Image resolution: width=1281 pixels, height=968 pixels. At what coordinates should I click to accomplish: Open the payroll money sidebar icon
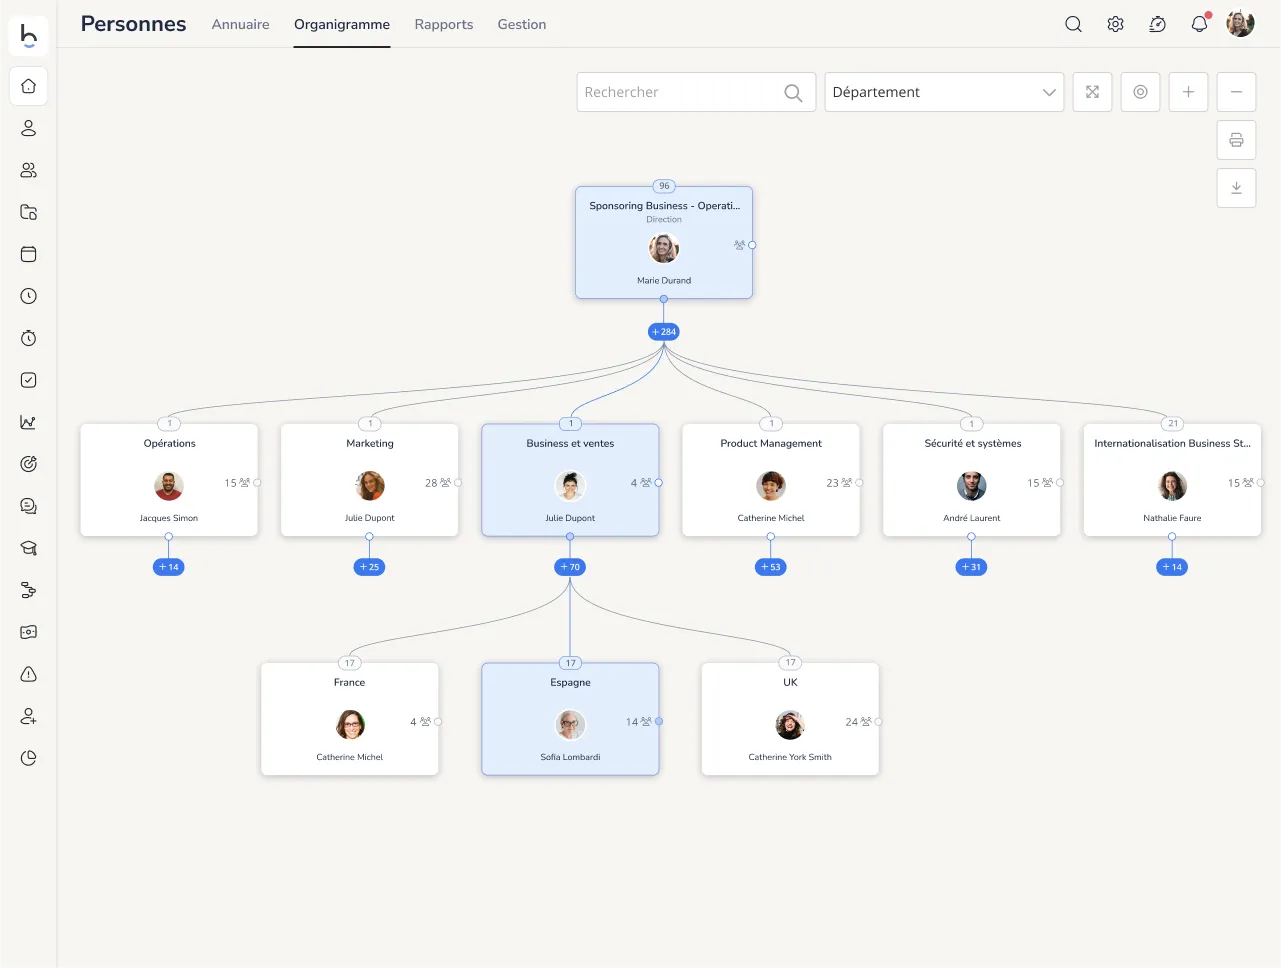(29, 632)
